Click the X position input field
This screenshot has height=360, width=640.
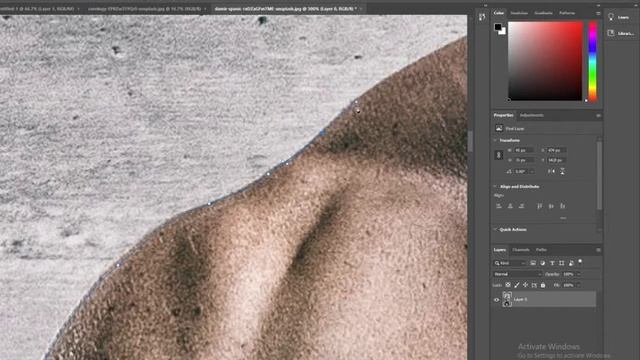coord(556,150)
